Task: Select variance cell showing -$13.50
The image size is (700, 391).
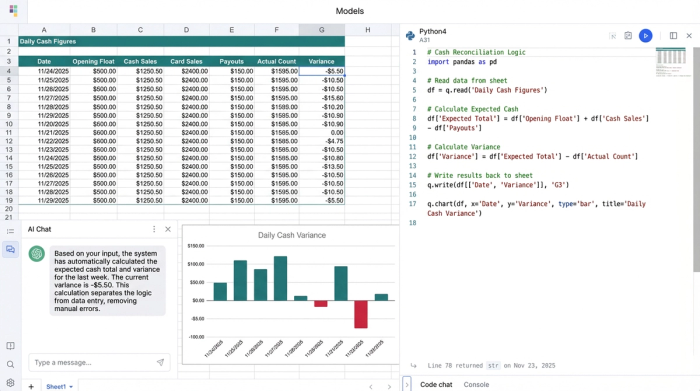Action: pyautogui.click(x=321, y=166)
